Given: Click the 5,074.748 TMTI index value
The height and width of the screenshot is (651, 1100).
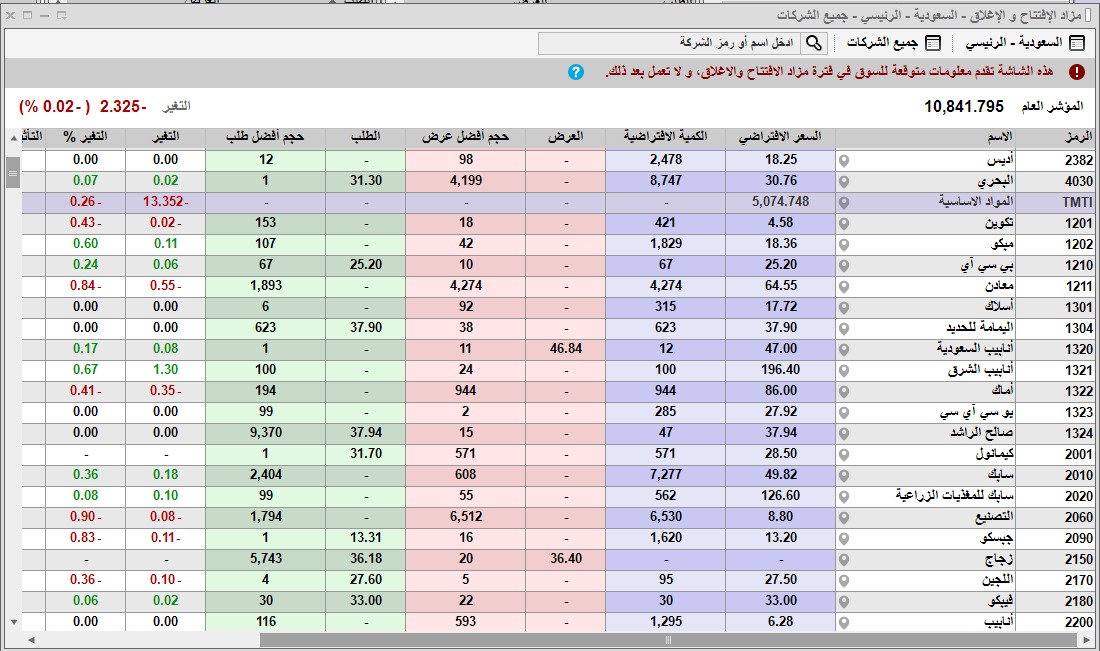Looking at the screenshot, I should (780, 202).
